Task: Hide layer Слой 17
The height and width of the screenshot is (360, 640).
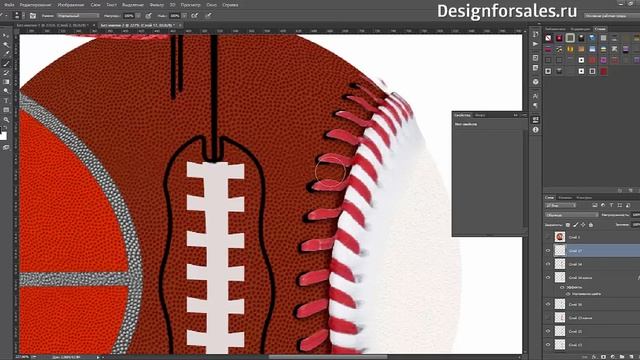Action: point(548,251)
